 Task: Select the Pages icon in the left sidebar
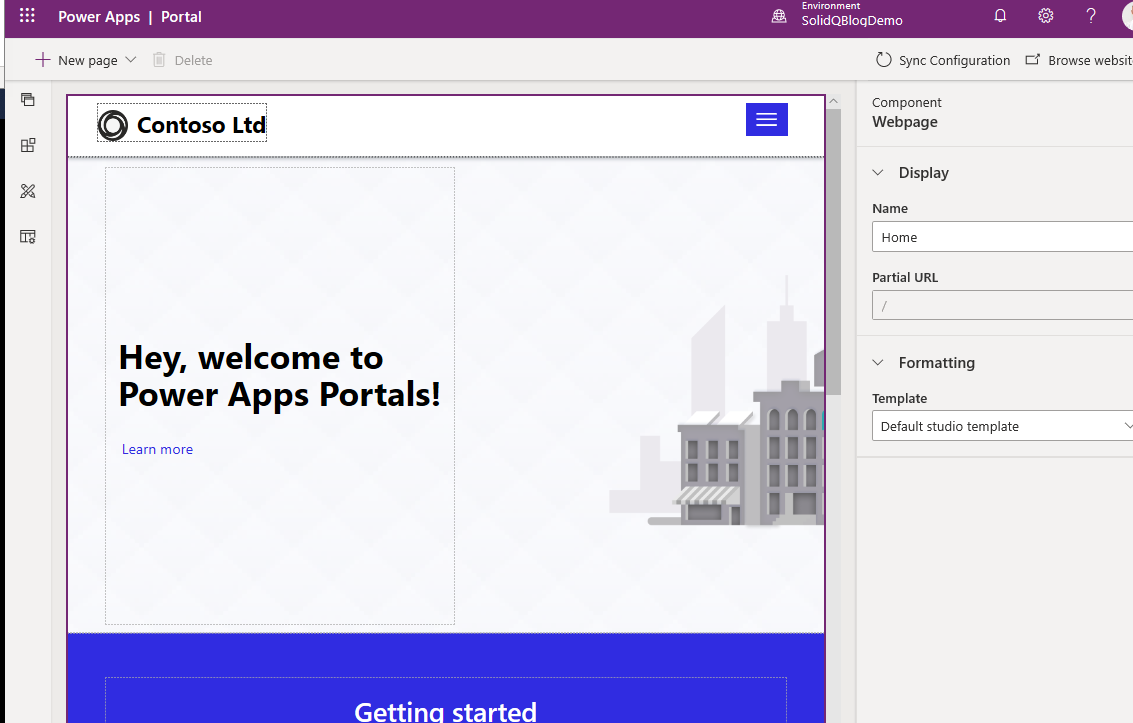point(27,100)
